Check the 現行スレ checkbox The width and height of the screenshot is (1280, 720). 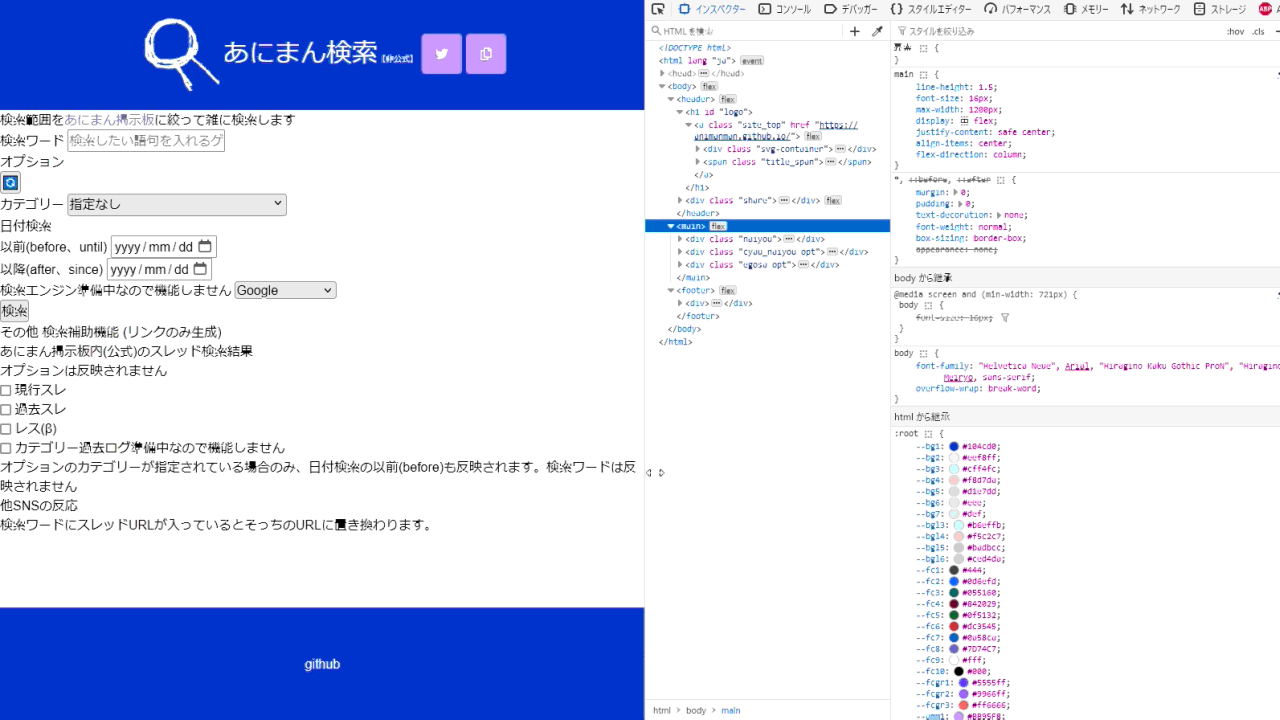6,390
